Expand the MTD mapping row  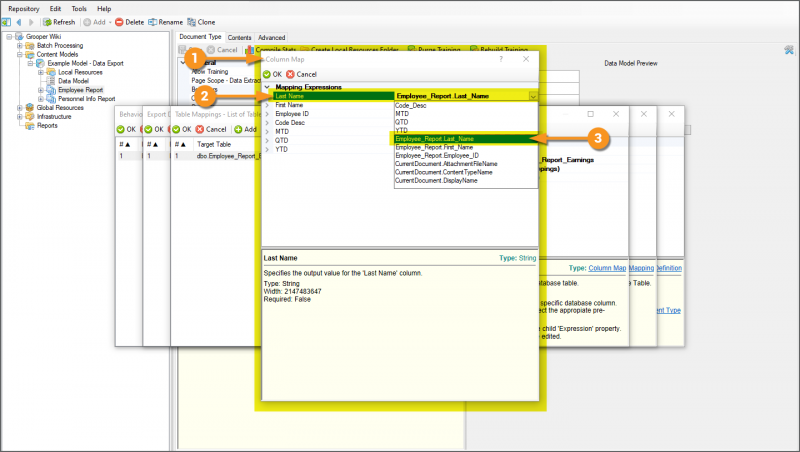[267, 132]
